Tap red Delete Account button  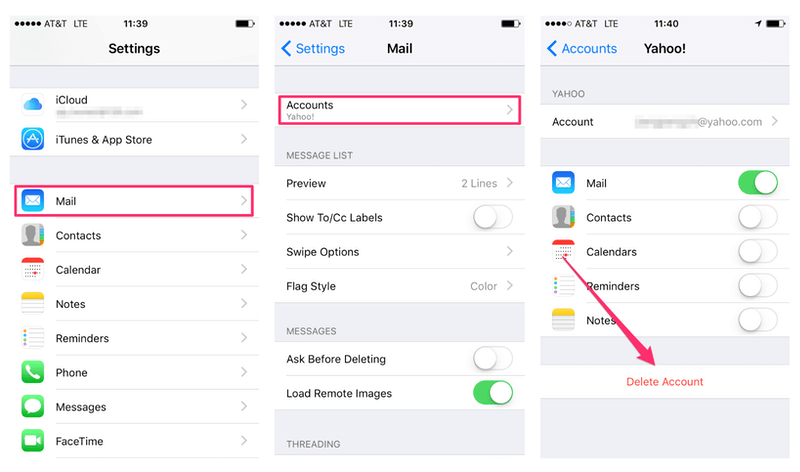664,382
